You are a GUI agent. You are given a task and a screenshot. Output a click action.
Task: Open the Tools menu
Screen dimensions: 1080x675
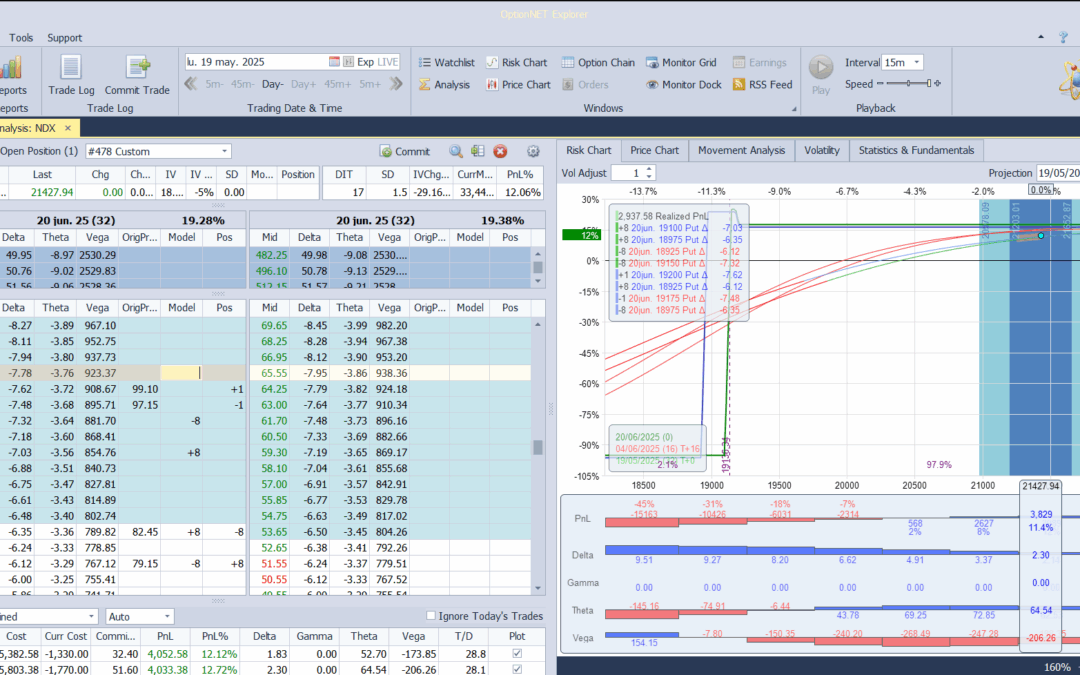point(21,37)
